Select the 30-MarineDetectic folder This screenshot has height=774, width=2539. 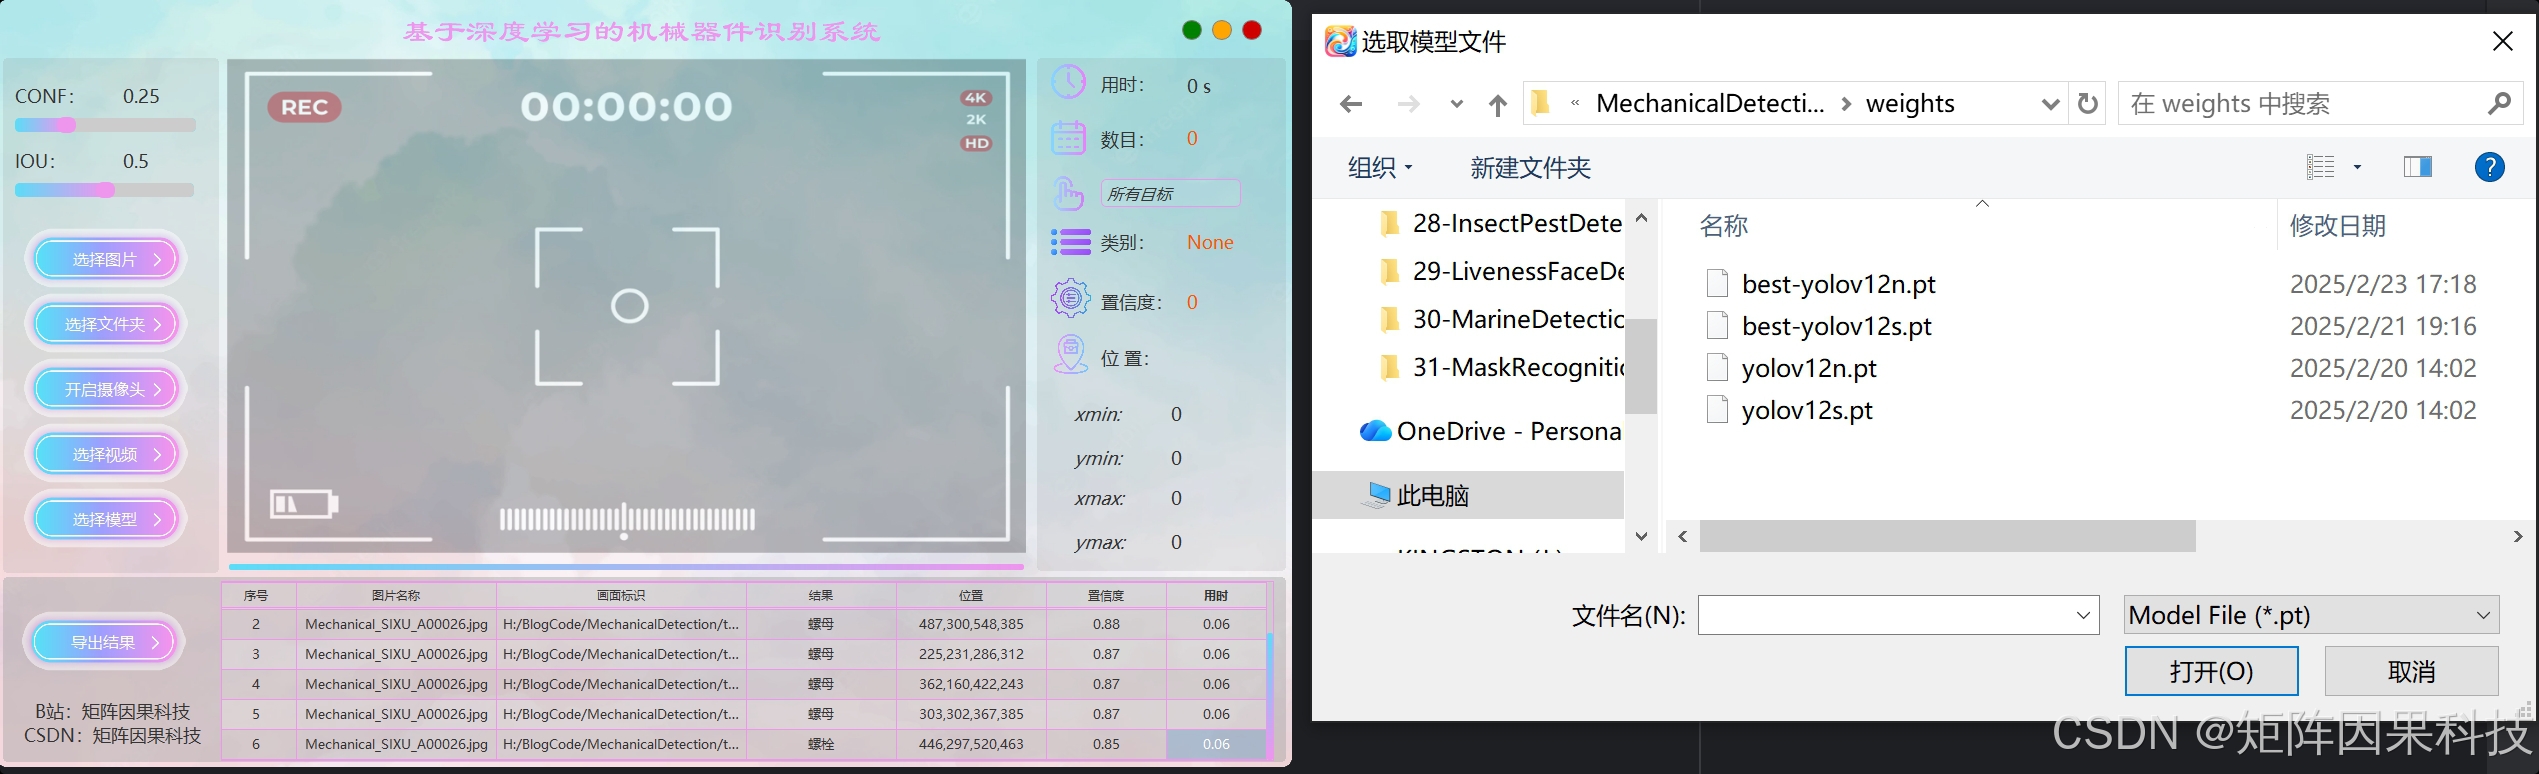(x=1500, y=319)
